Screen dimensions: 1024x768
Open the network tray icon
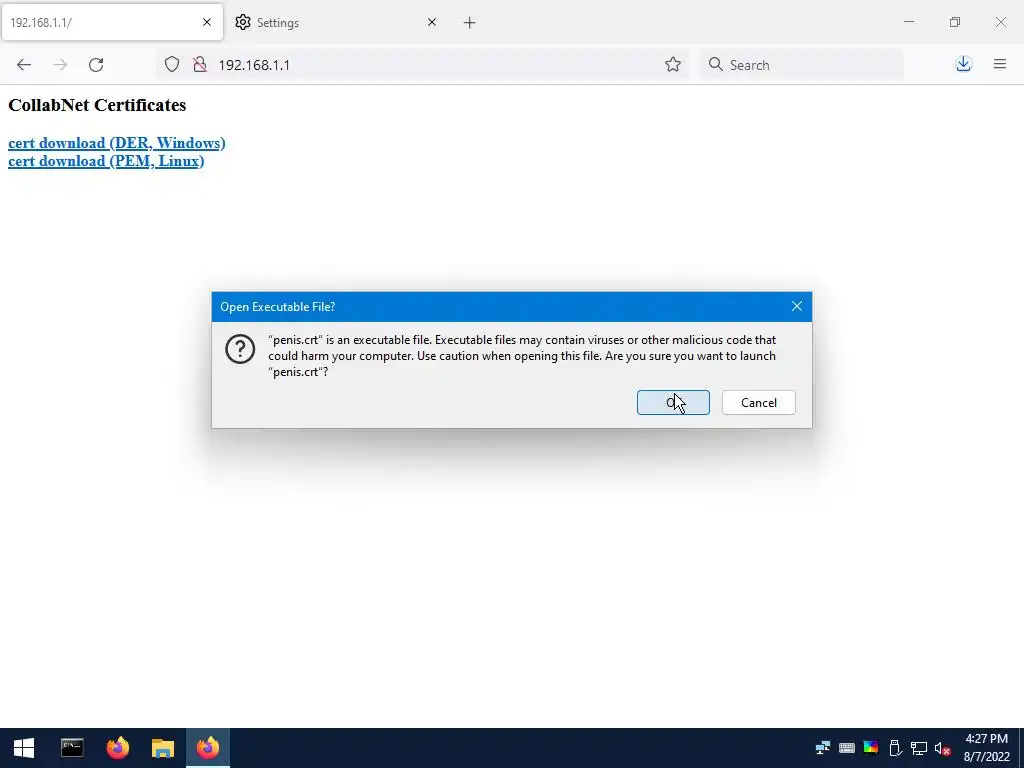pyautogui.click(x=822, y=748)
